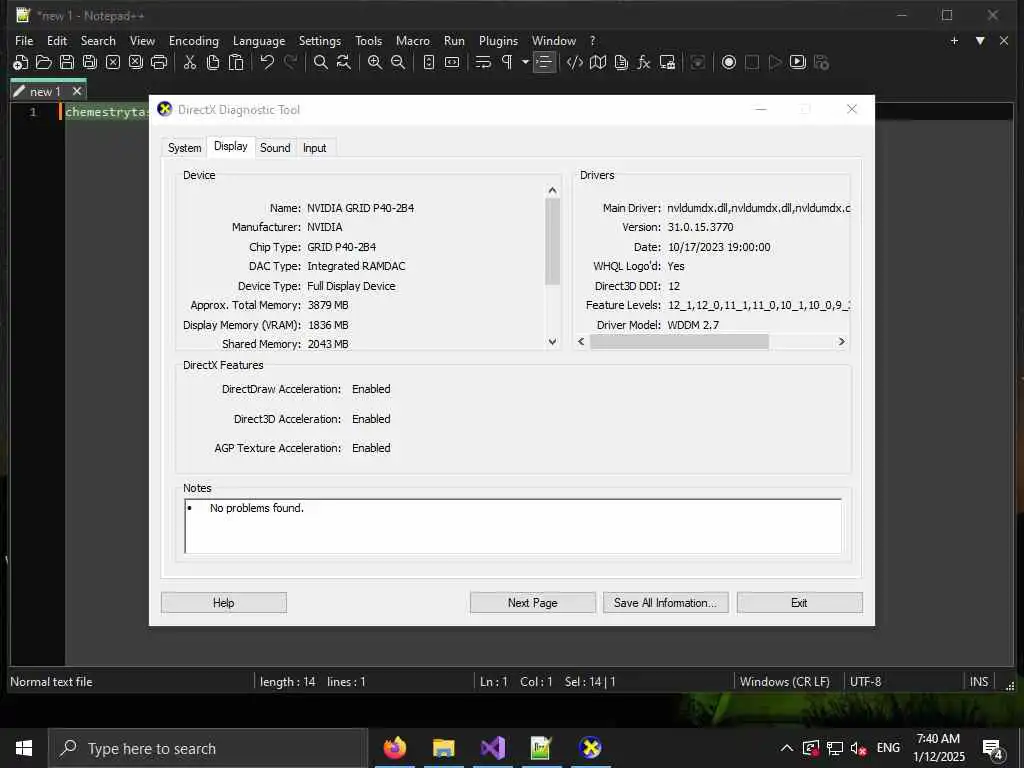Toggle word wrap in the toolbar

(483, 63)
